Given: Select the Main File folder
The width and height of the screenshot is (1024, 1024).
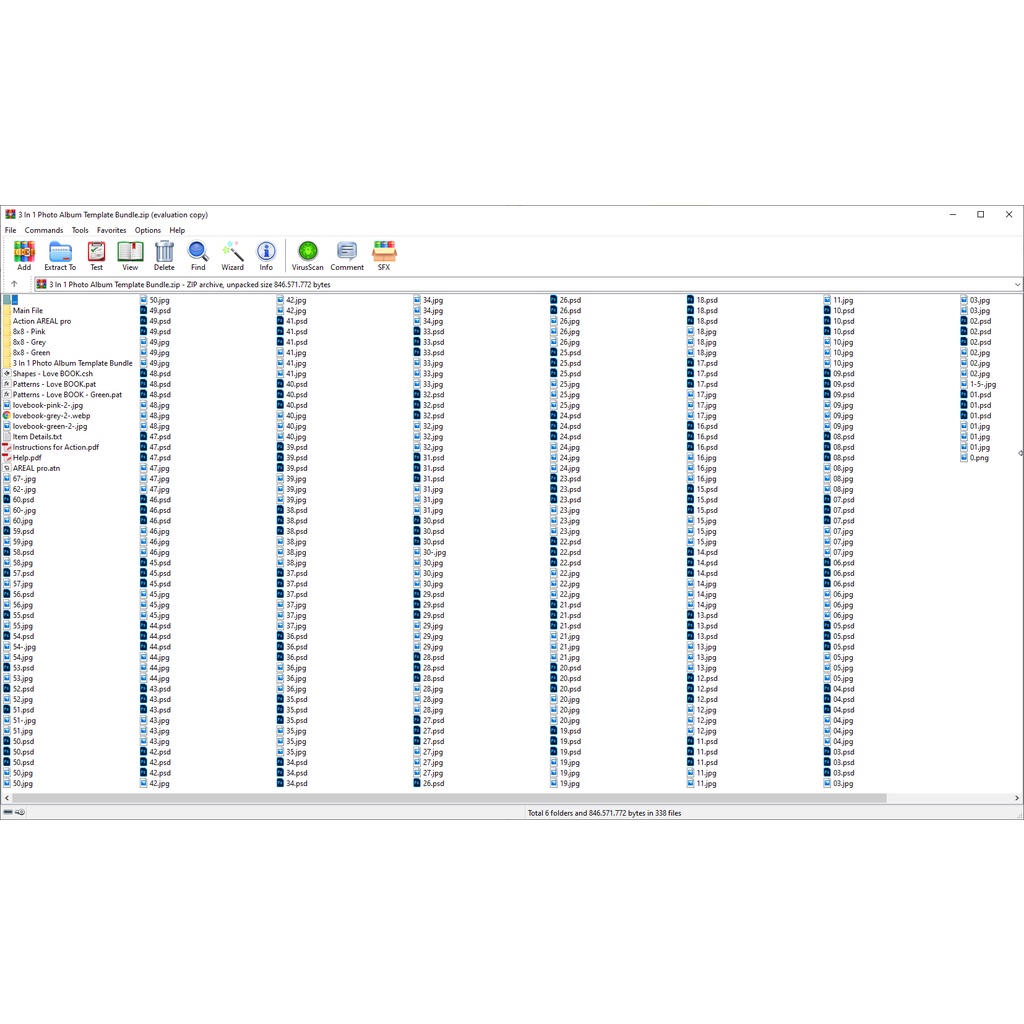Looking at the screenshot, I should 28,311.
